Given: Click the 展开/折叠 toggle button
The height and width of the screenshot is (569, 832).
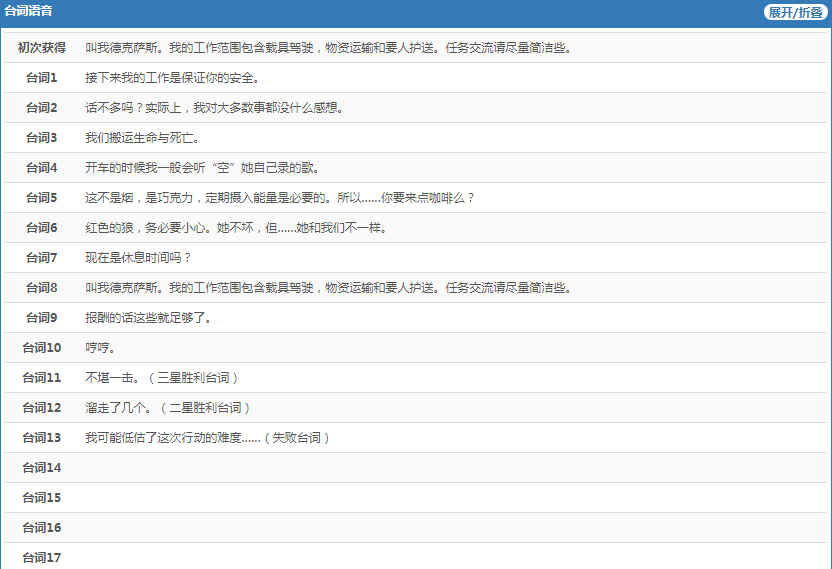Looking at the screenshot, I should coord(795,12).
